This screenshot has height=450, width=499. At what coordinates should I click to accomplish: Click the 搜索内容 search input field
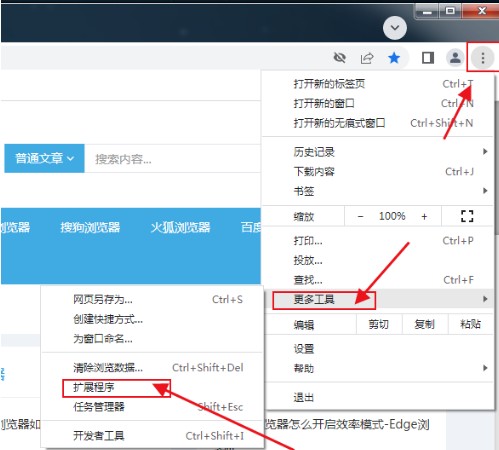point(172,159)
